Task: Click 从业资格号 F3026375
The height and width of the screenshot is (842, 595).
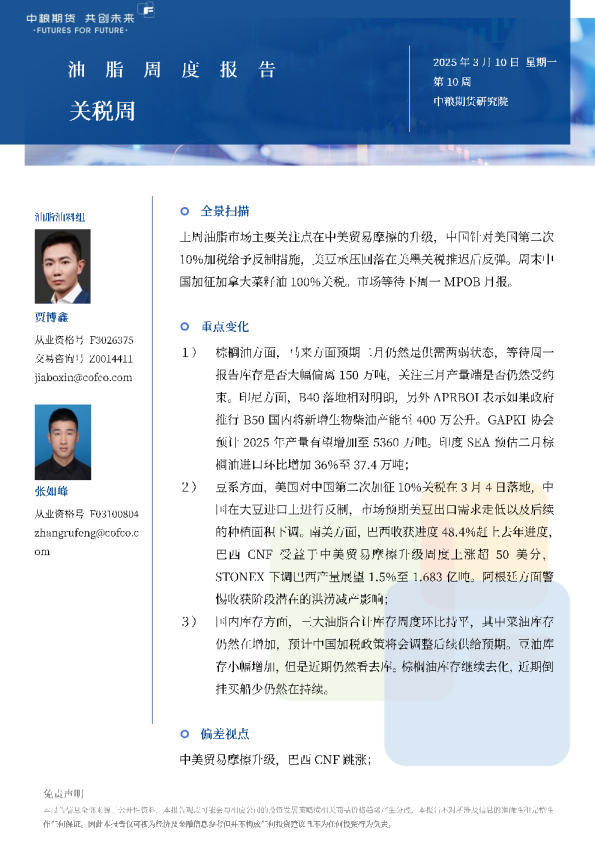Action: [x=84, y=340]
